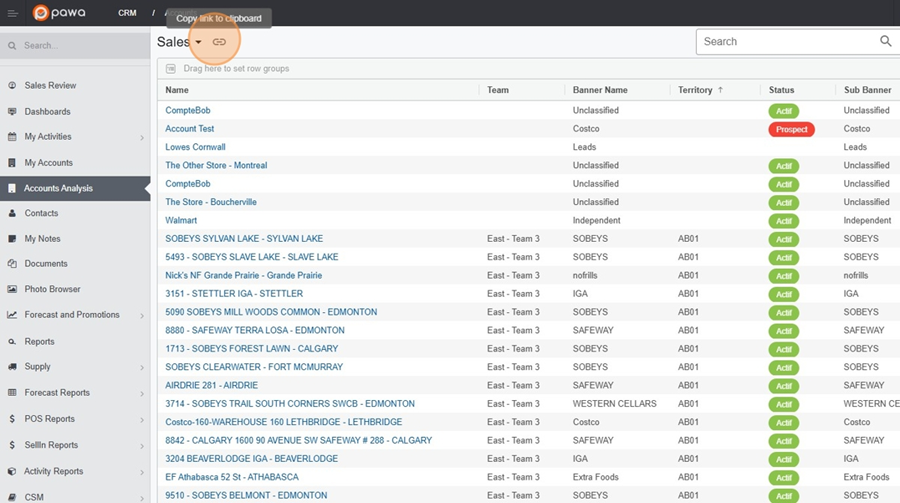Expand the My Activities submenu chevron
Screen dimensions: 900x503
click(142, 137)
